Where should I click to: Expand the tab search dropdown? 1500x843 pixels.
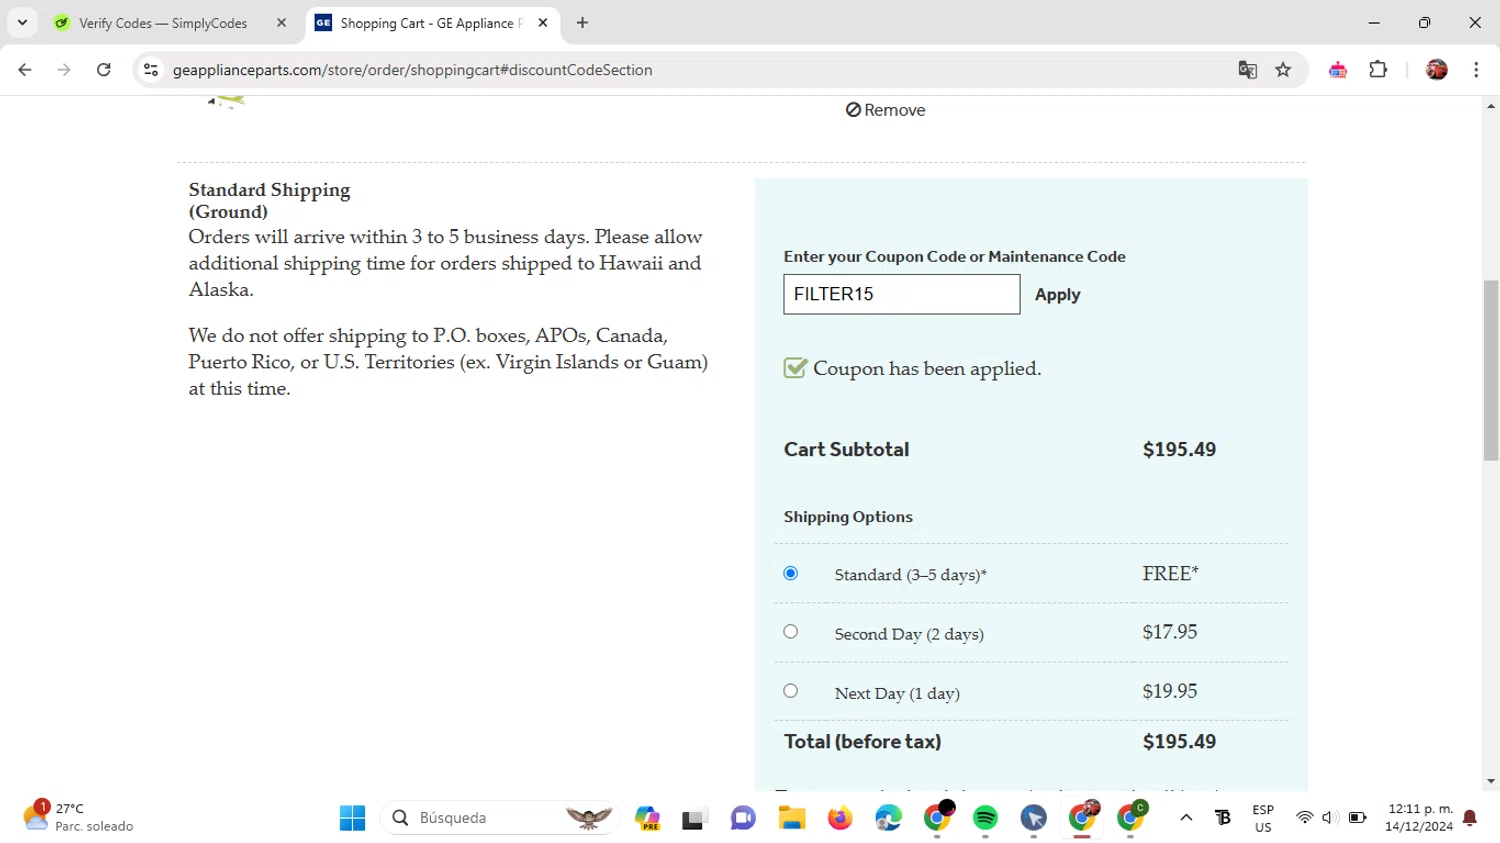coord(22,23)
